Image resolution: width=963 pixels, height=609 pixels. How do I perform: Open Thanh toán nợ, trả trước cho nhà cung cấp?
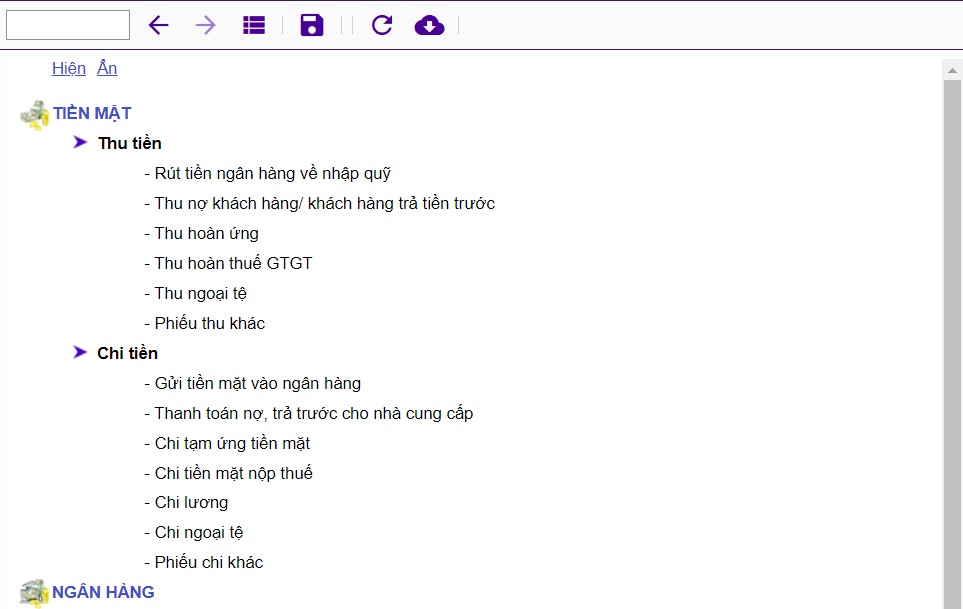tap(313, 414)
